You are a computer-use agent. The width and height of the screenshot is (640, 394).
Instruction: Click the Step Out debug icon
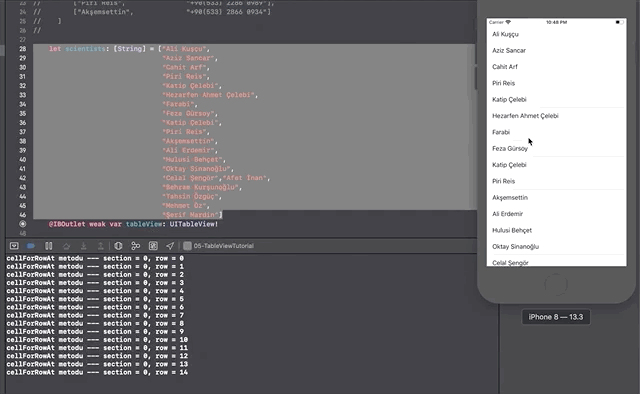100,246
